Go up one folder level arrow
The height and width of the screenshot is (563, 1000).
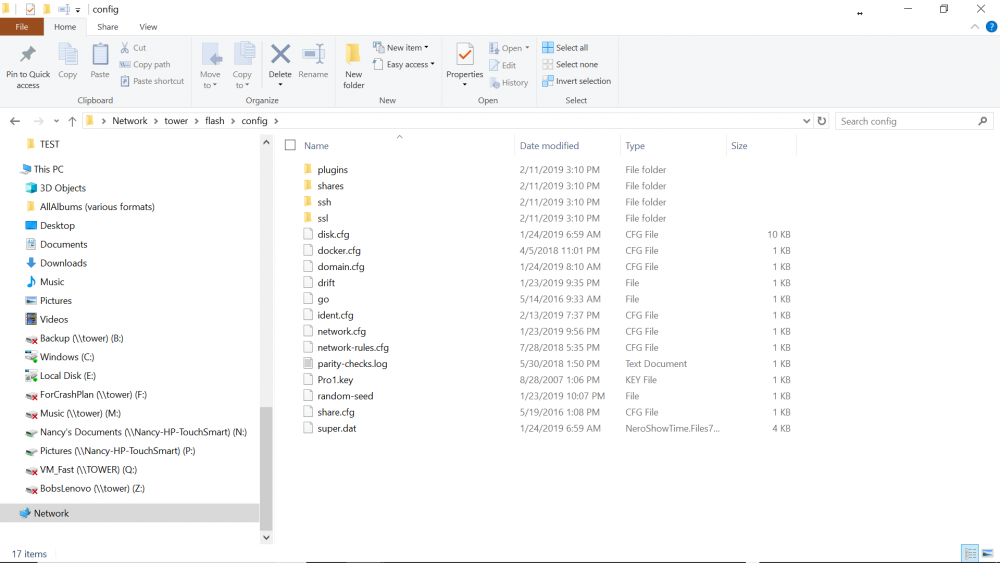click(x=72, y=121)
